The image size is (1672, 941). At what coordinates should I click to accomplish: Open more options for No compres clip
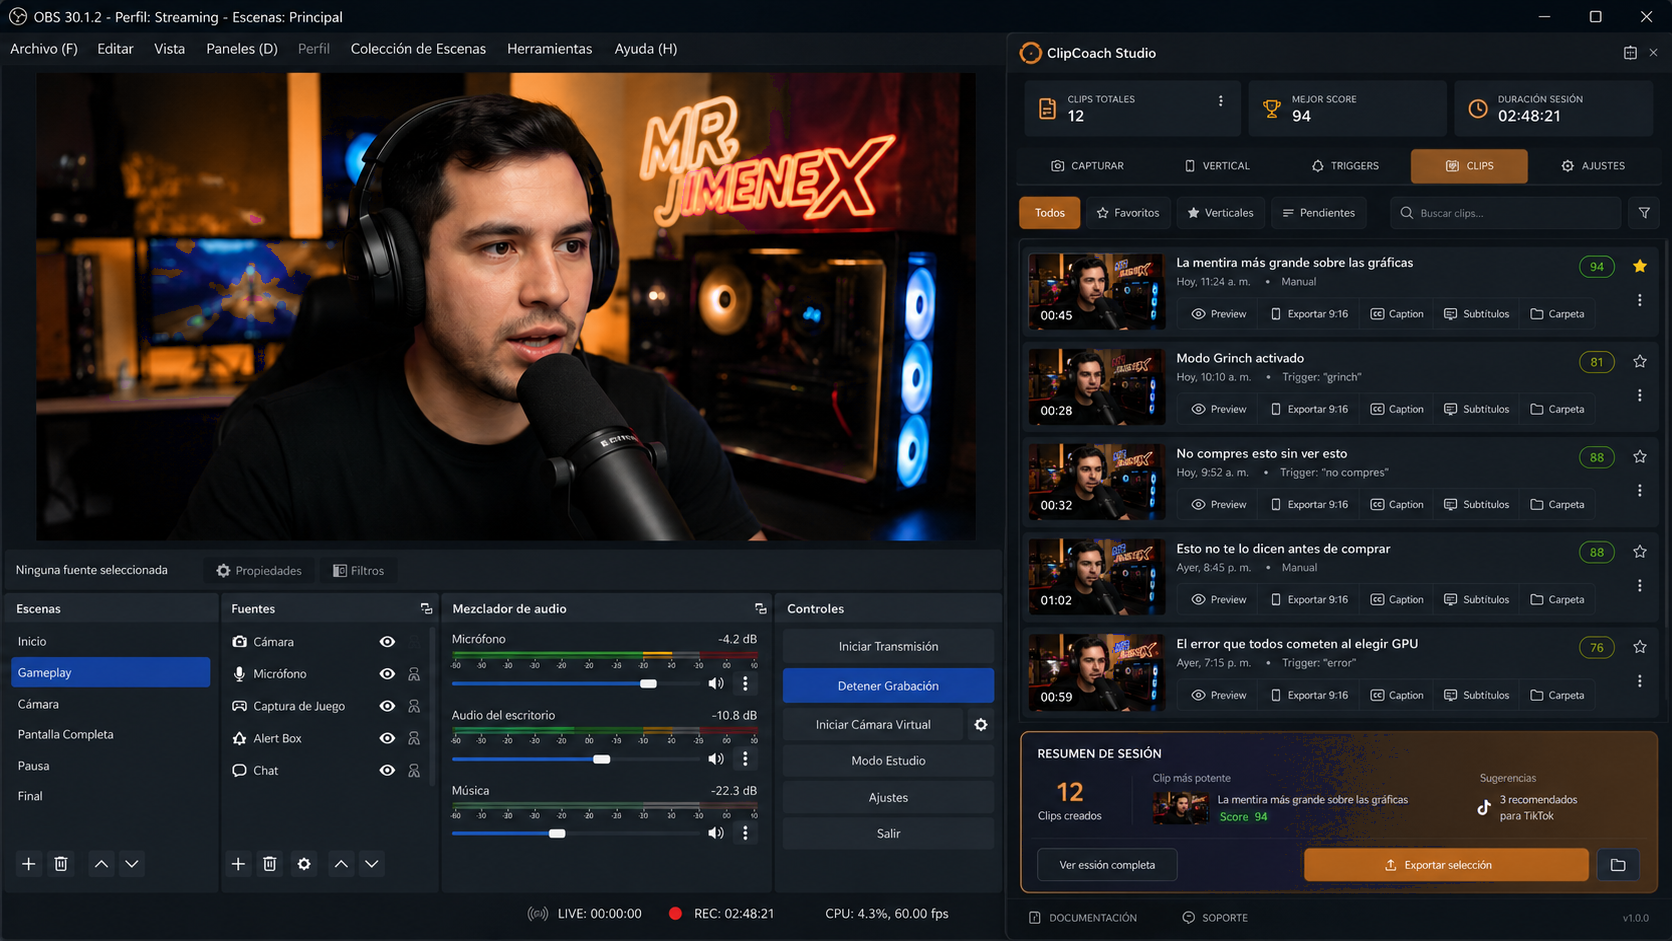[1640, 491]
